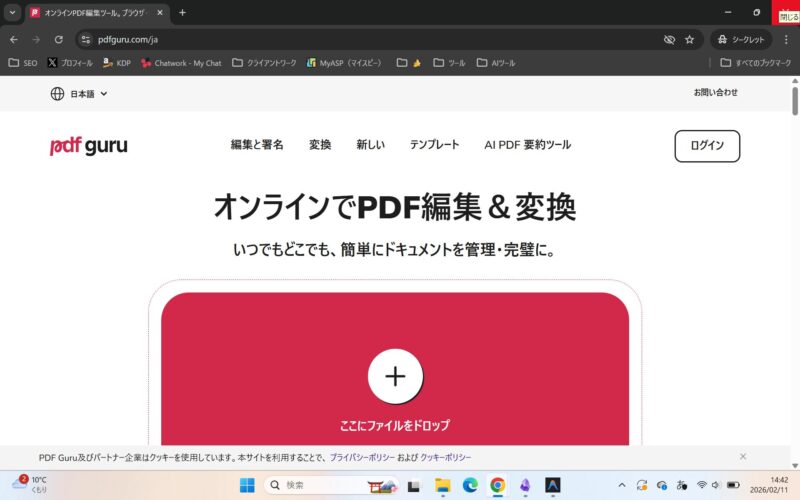Dismiss the cookie notice banner
The height and width of the screenshot is (500, 800).
(742, 456)
